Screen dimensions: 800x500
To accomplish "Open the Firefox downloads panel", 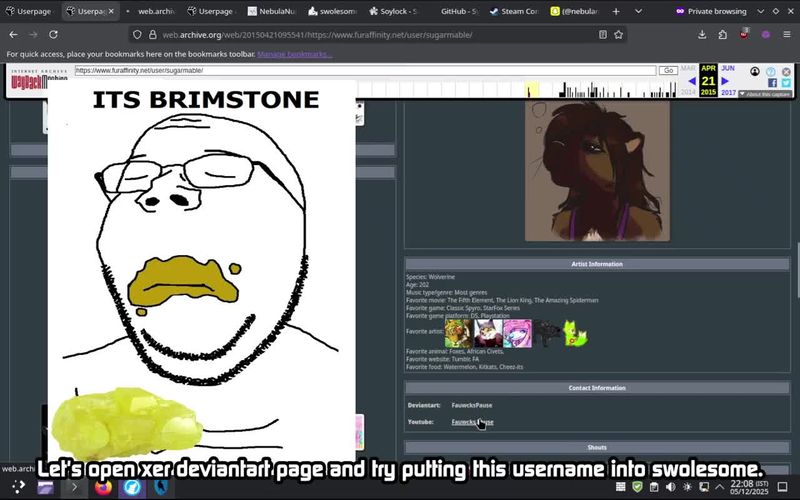I will 702,34.
